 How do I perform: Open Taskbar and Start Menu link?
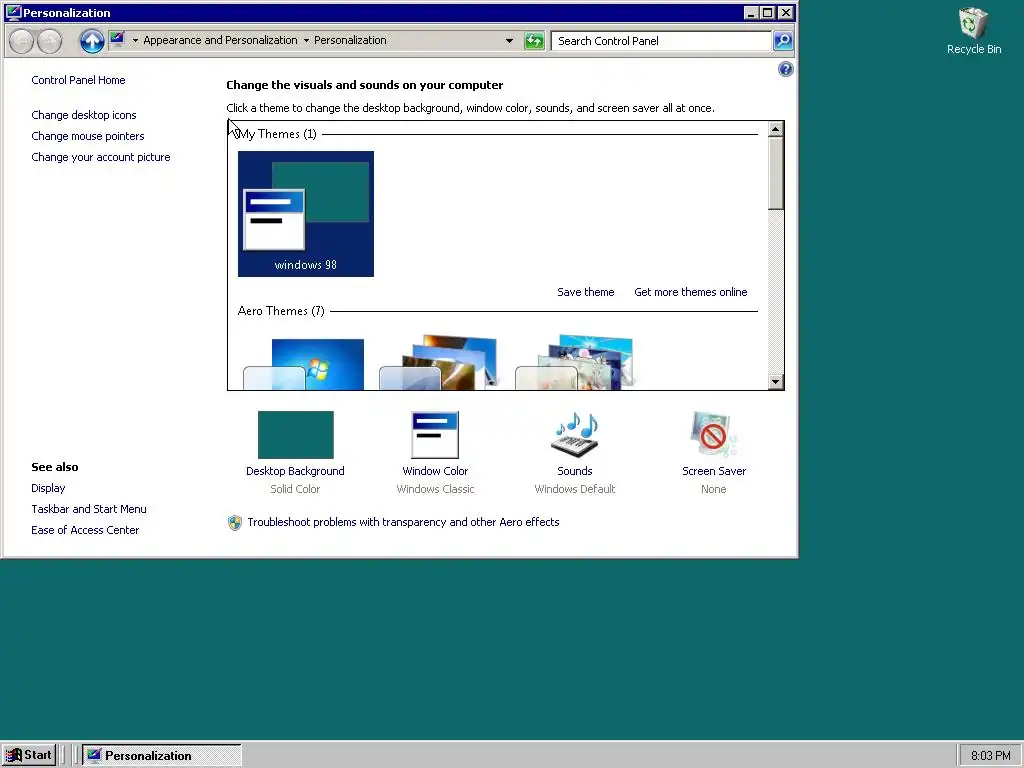[89, 509]
